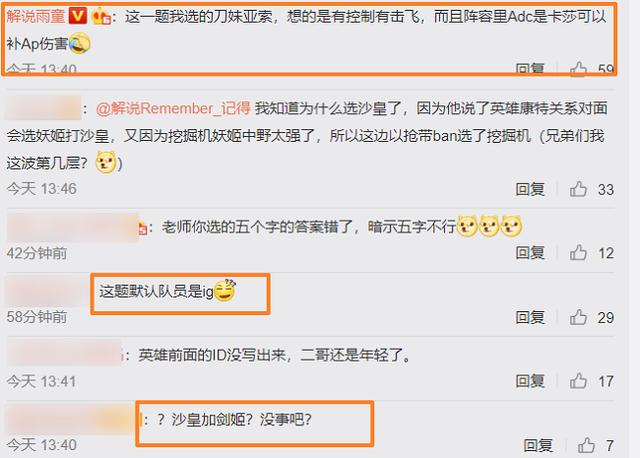Click thumbs-up on comment with 12 likes
This screenshot has height=458, width=640.
pyautogui.click(x=578, y=253)
